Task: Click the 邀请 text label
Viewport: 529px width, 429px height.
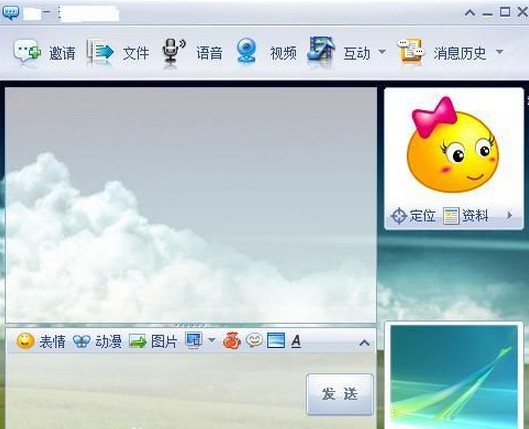Action: 62,53
